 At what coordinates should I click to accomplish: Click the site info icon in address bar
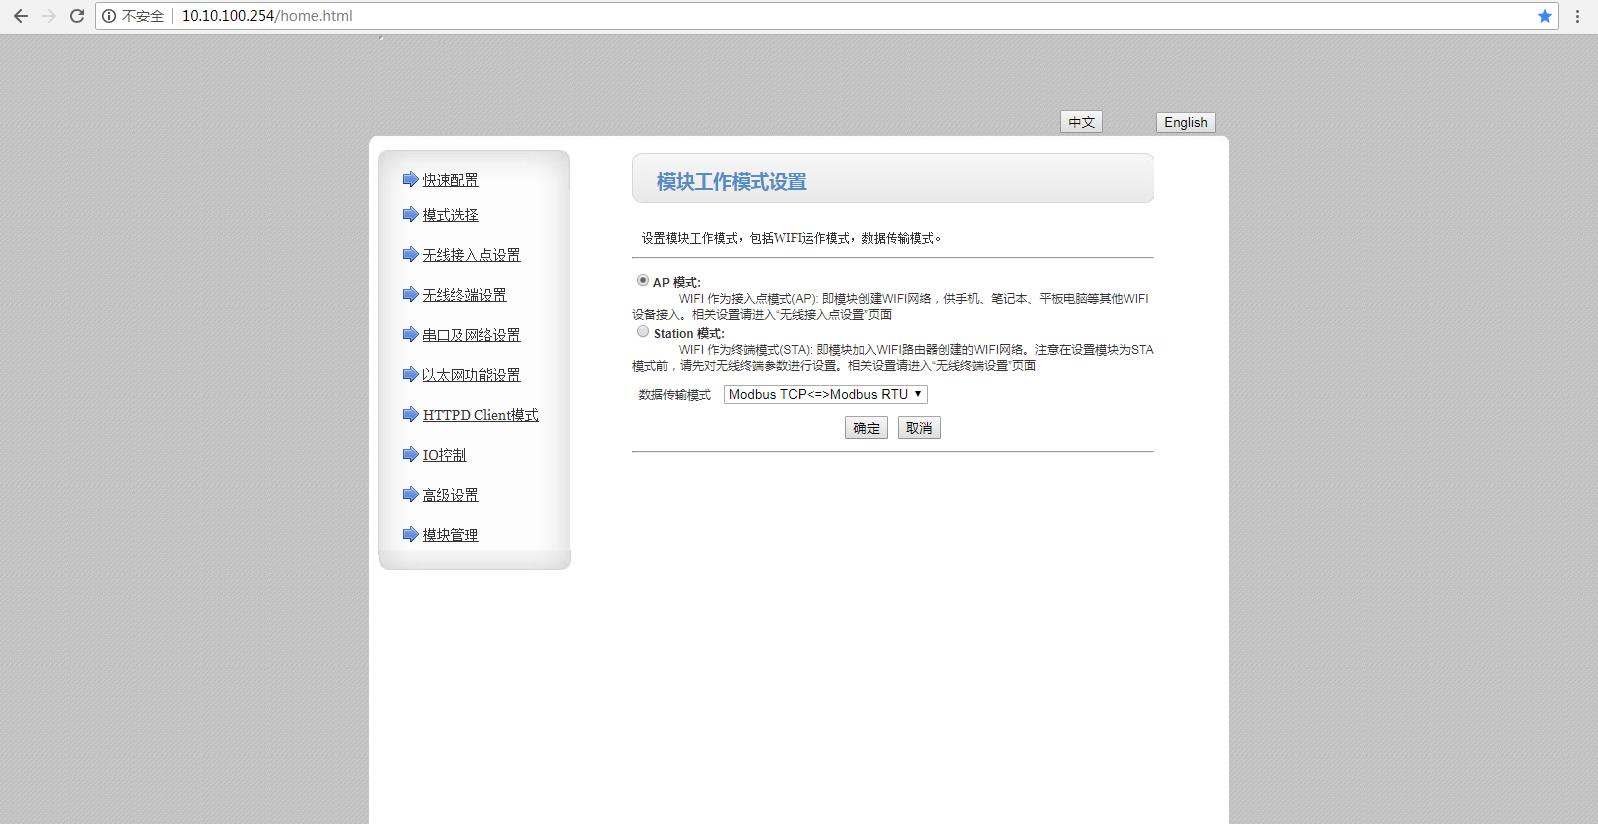click(109, 16)
